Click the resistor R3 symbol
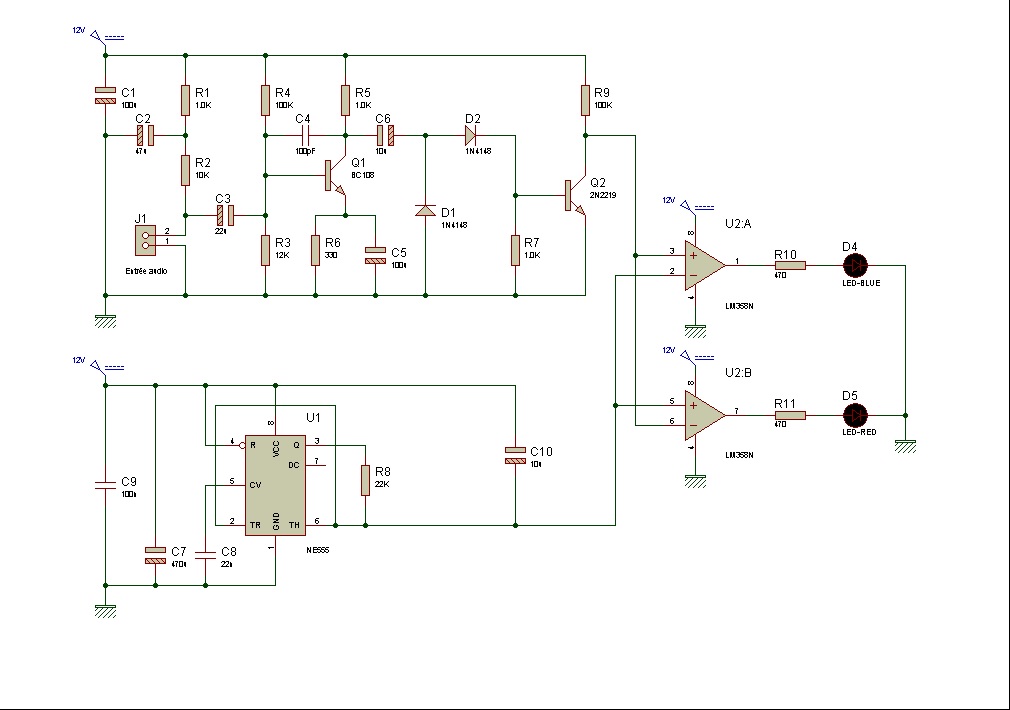Screen dimensions: 1010x710 [x=265, y=250]
